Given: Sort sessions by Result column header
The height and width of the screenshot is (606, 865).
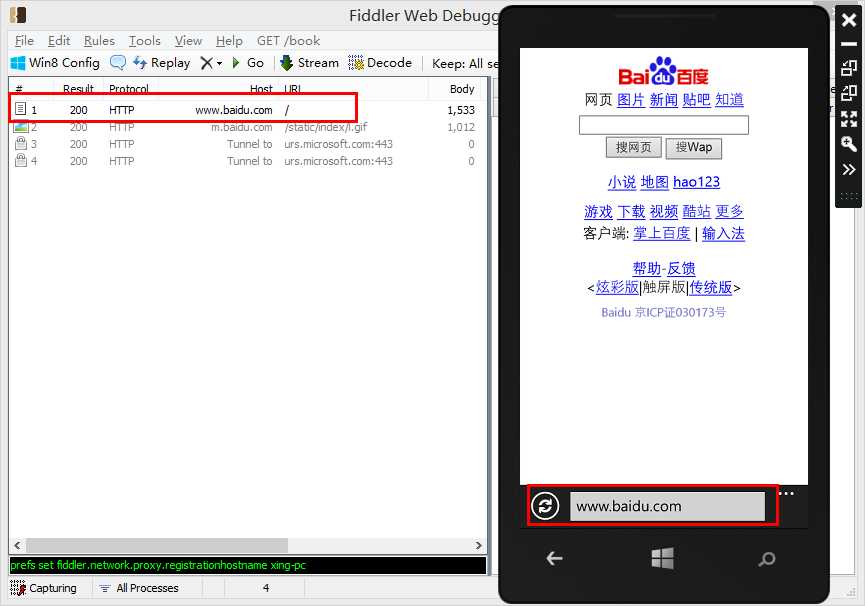Looking at the screenshot, I should tap(78, 89).
